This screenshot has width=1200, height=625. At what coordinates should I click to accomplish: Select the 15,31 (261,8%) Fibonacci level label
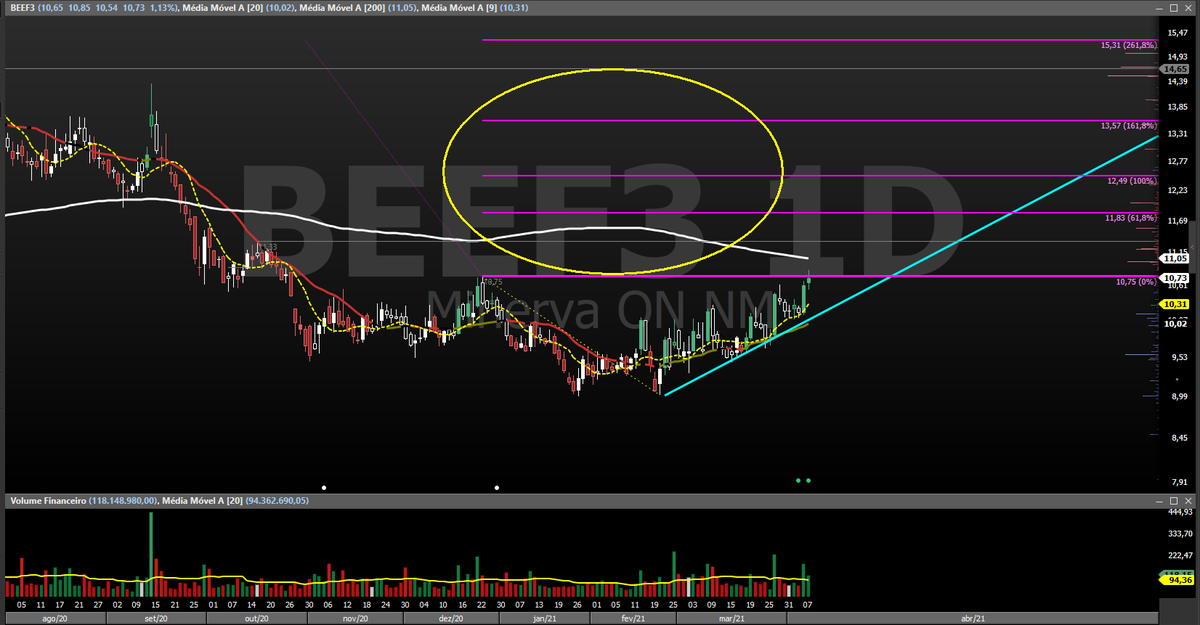click(x=1128, y=45)
